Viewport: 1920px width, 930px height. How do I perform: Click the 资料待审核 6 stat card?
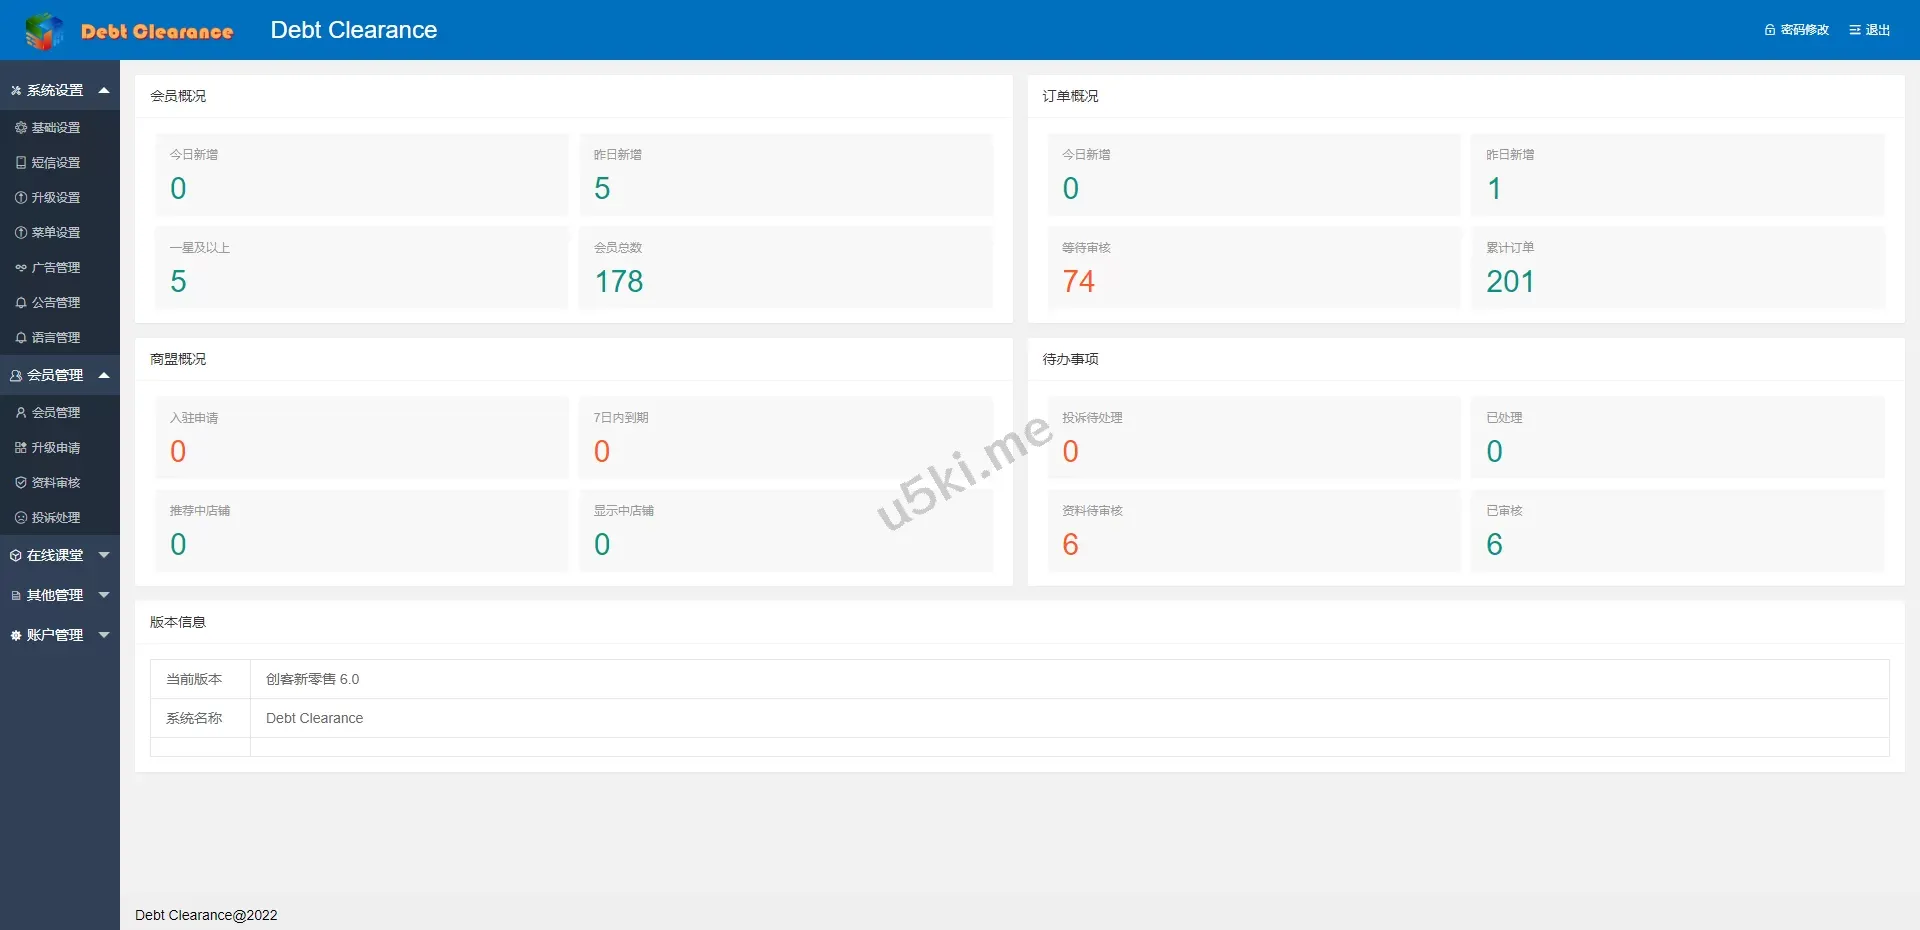click(x=1253, y=531)
